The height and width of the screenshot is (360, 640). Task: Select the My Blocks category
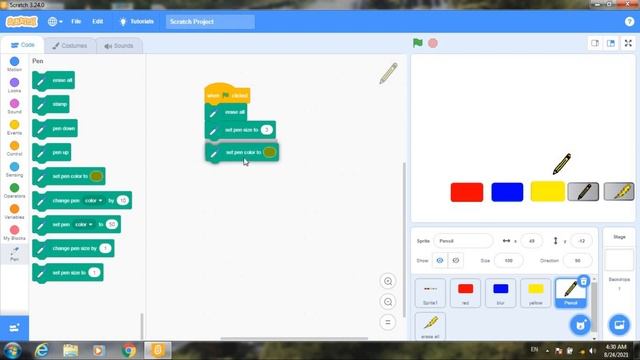14,233
